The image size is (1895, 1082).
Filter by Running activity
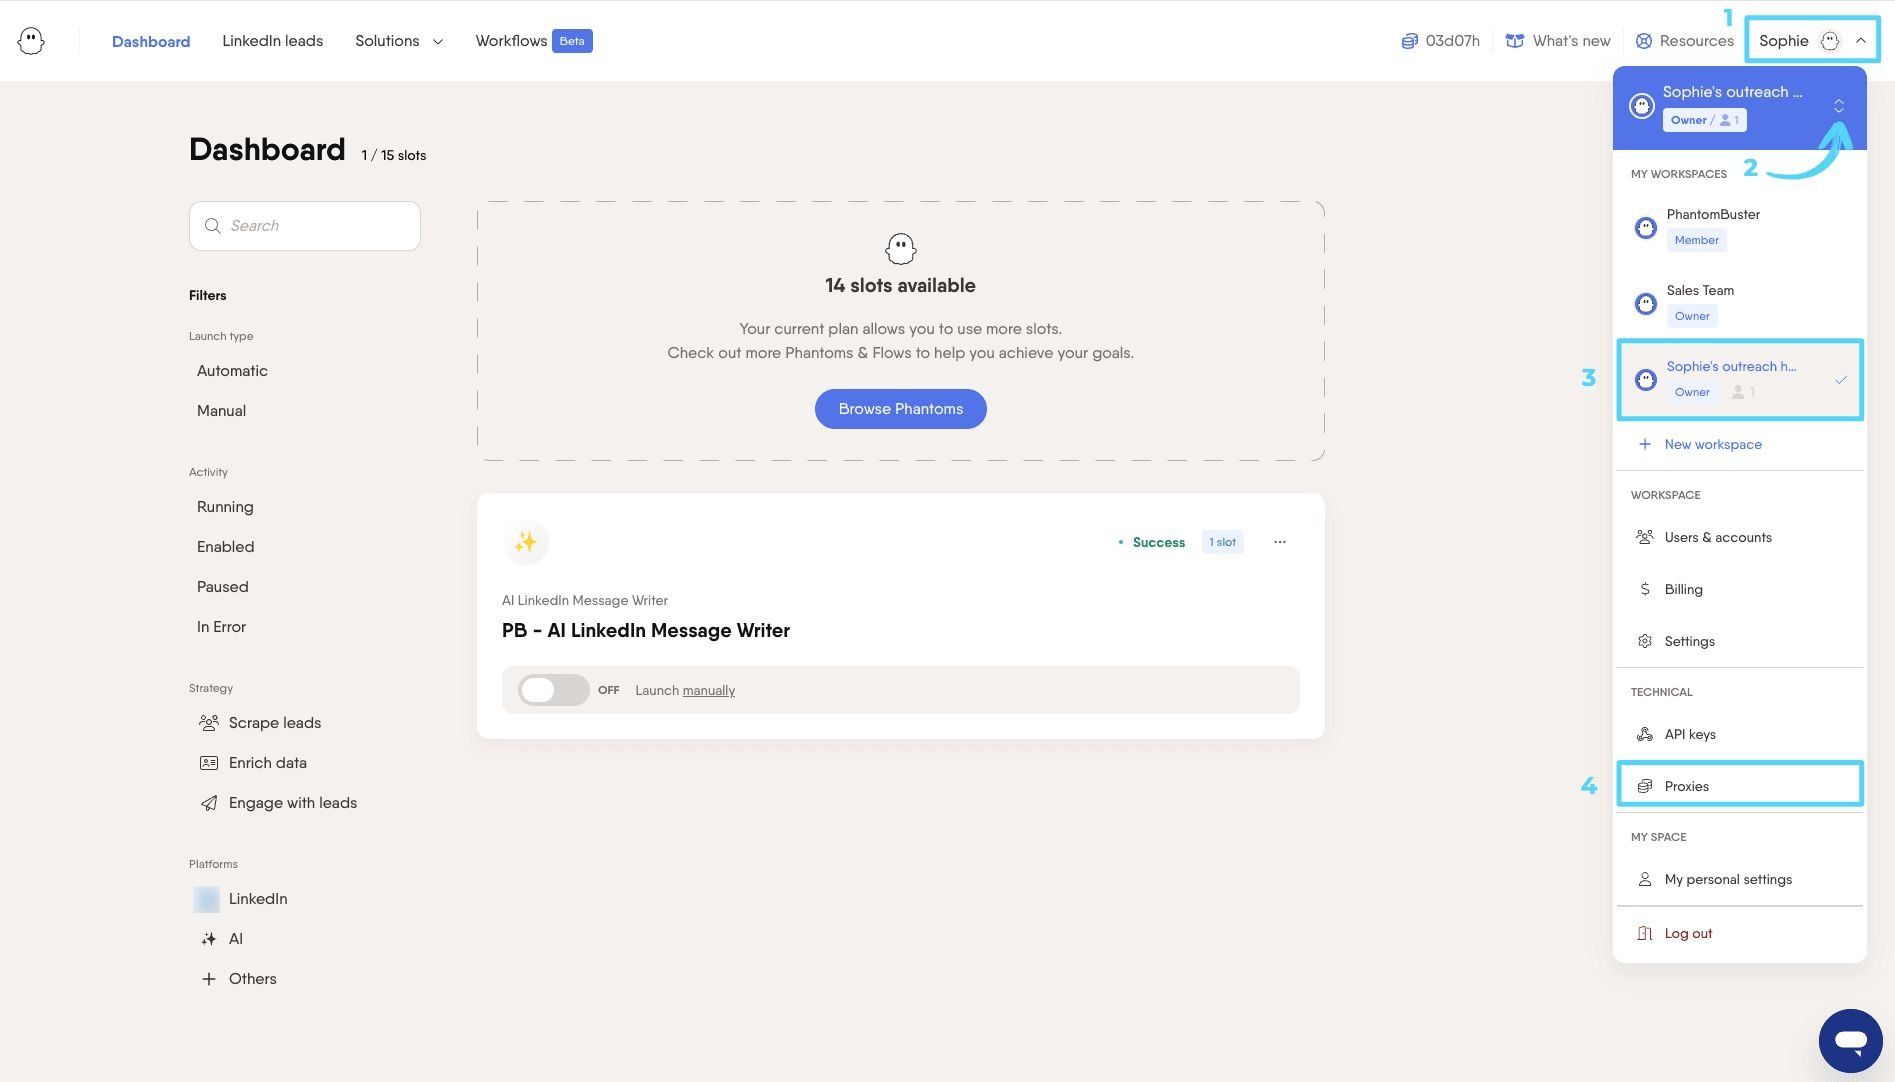tap(225, 507)
